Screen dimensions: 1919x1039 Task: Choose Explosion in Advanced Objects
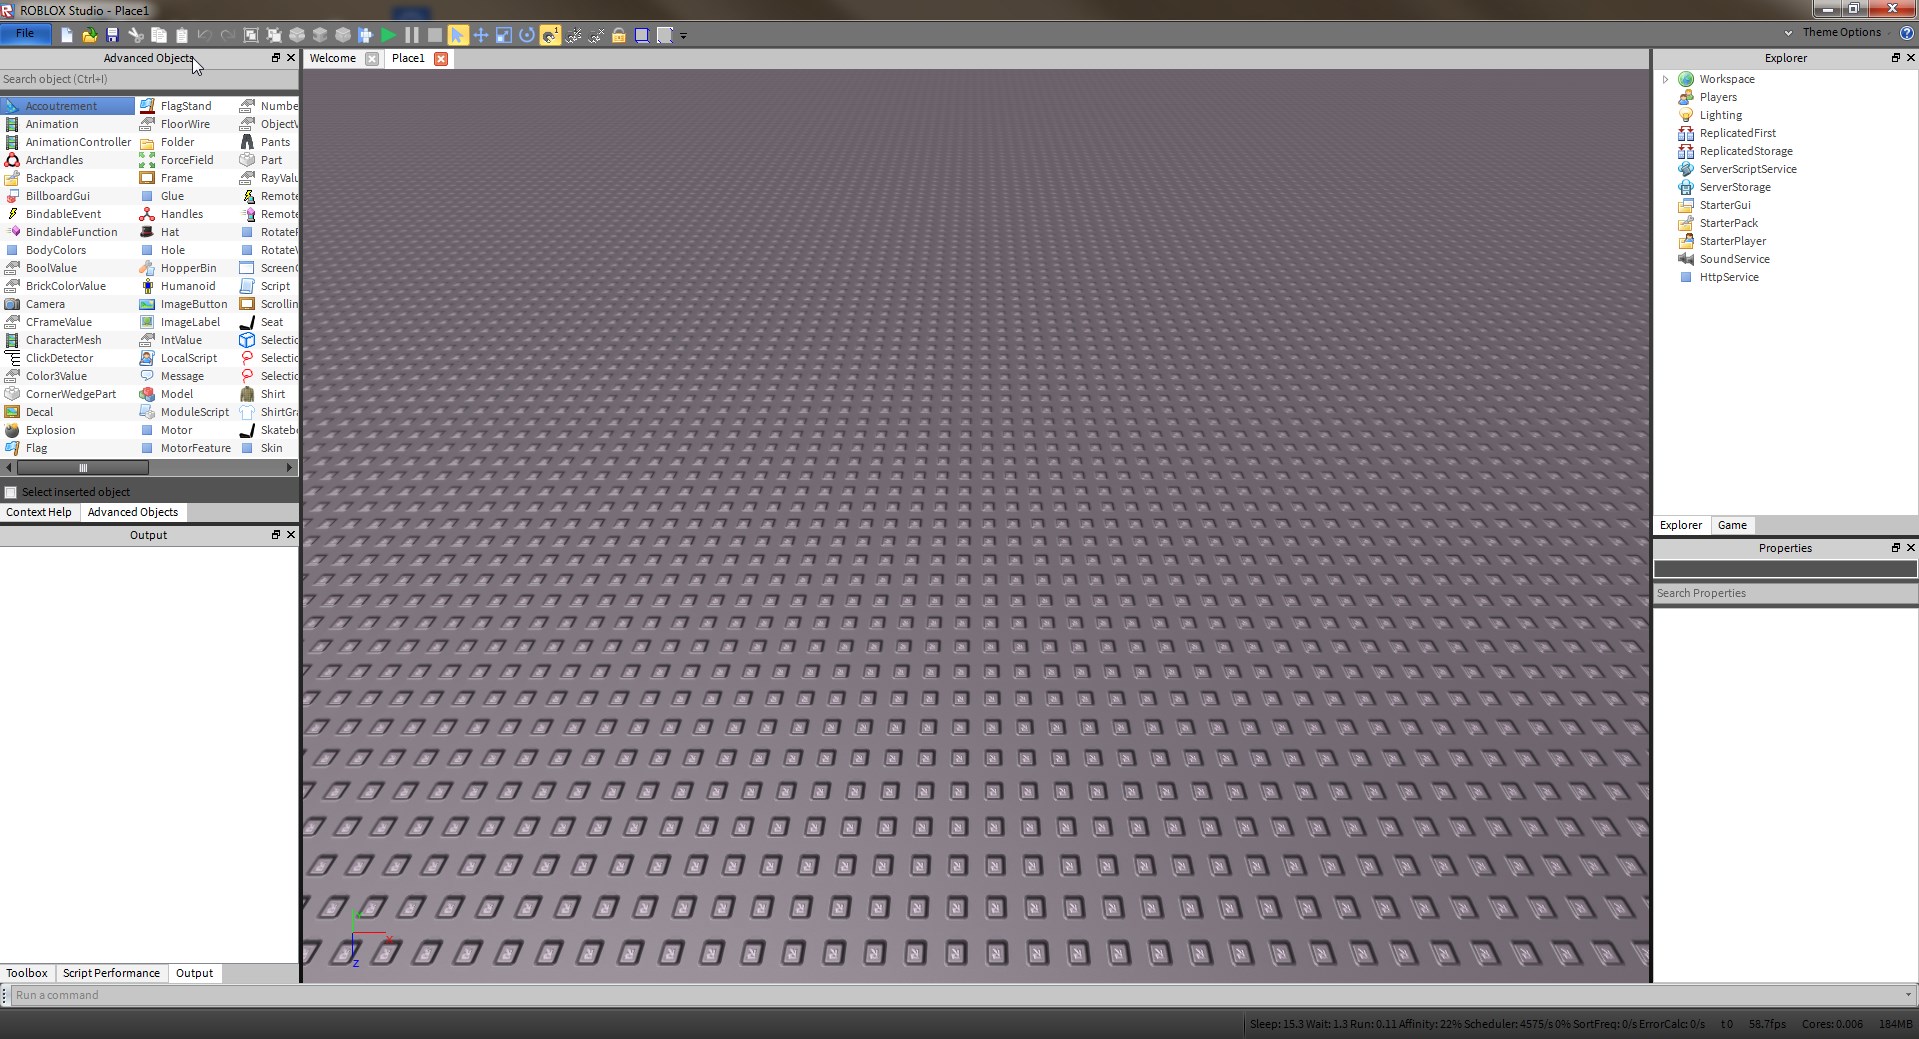50,430
